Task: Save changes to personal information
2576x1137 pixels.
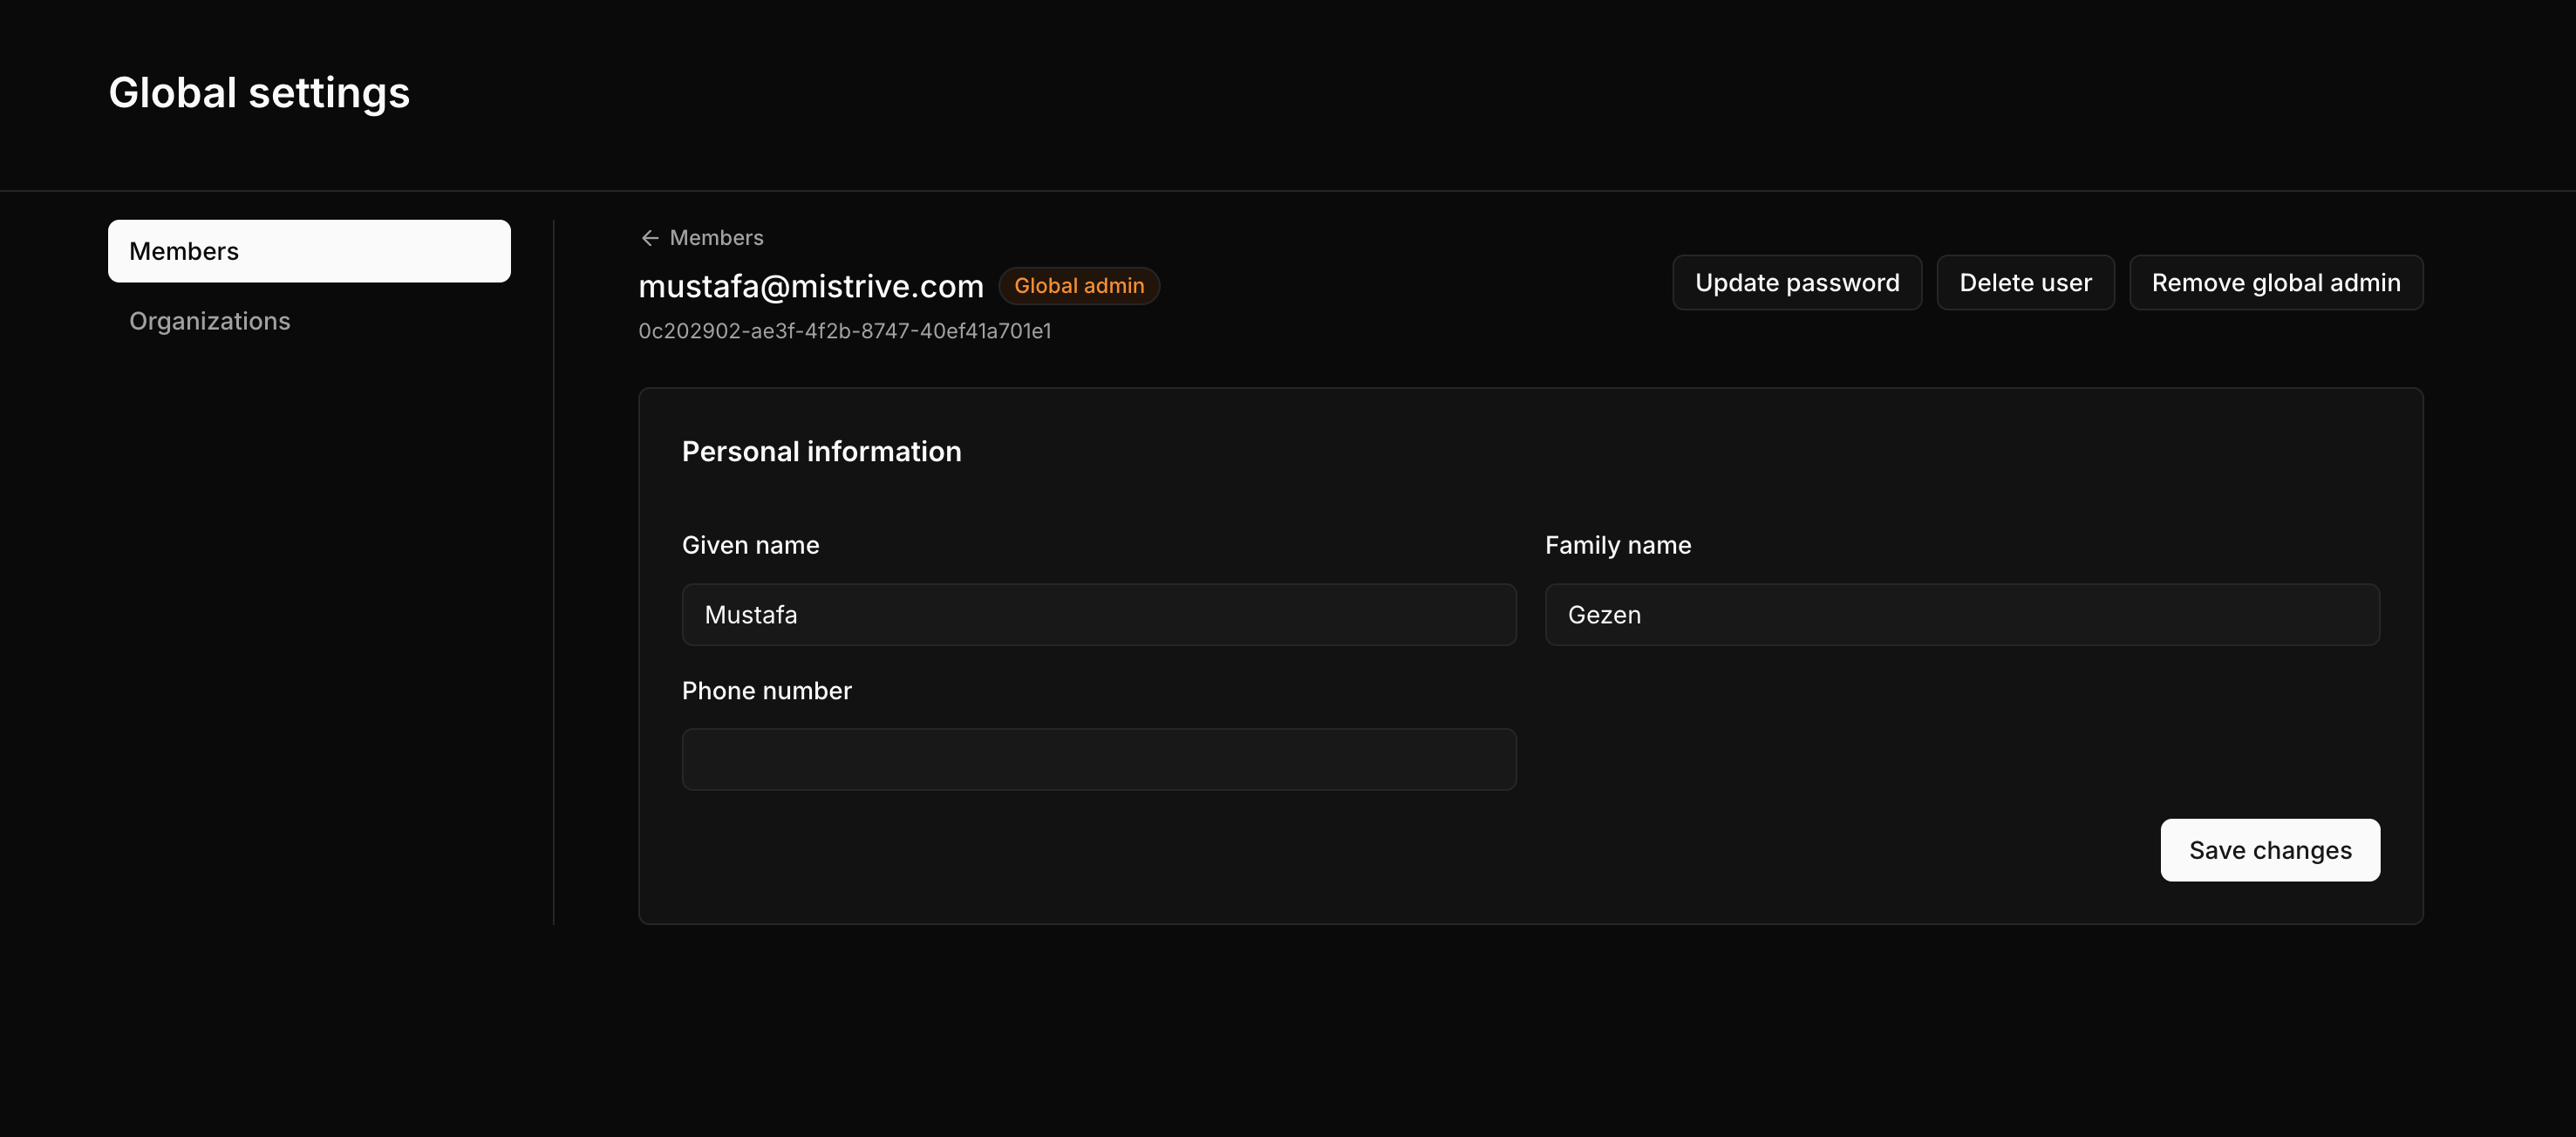Action: (2270, 849)
